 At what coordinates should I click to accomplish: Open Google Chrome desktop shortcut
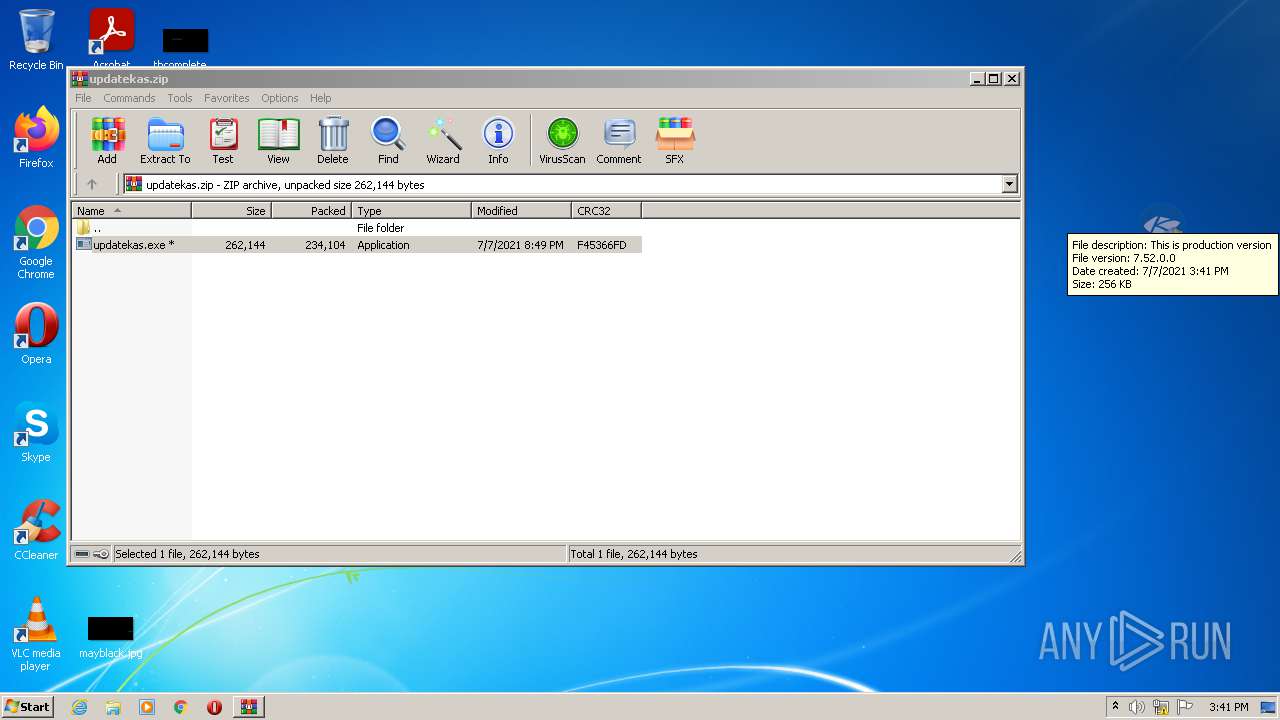pyautogui.click(x=36, y=242)
